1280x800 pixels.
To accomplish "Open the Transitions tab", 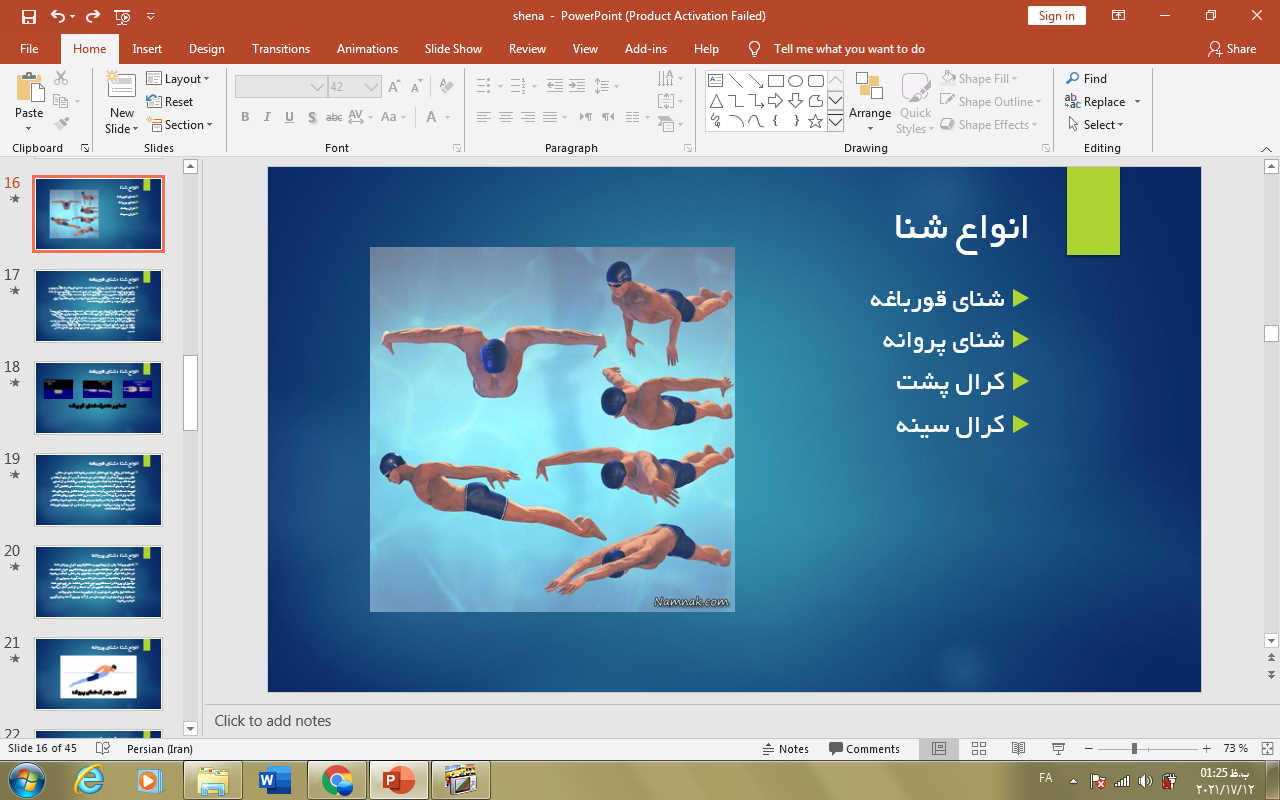I will click(281, 49).
